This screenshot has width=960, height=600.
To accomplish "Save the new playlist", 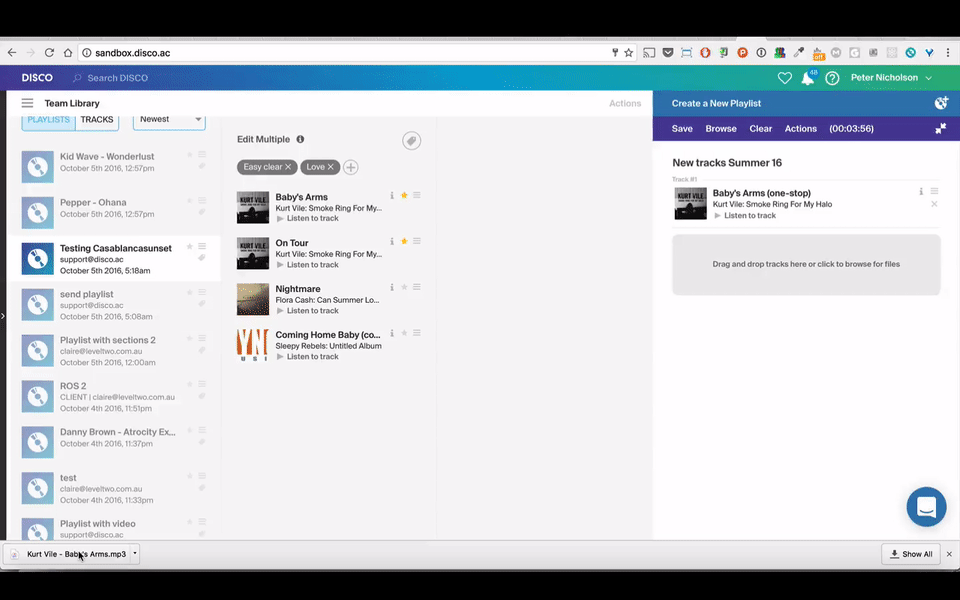I will [682, 129].
